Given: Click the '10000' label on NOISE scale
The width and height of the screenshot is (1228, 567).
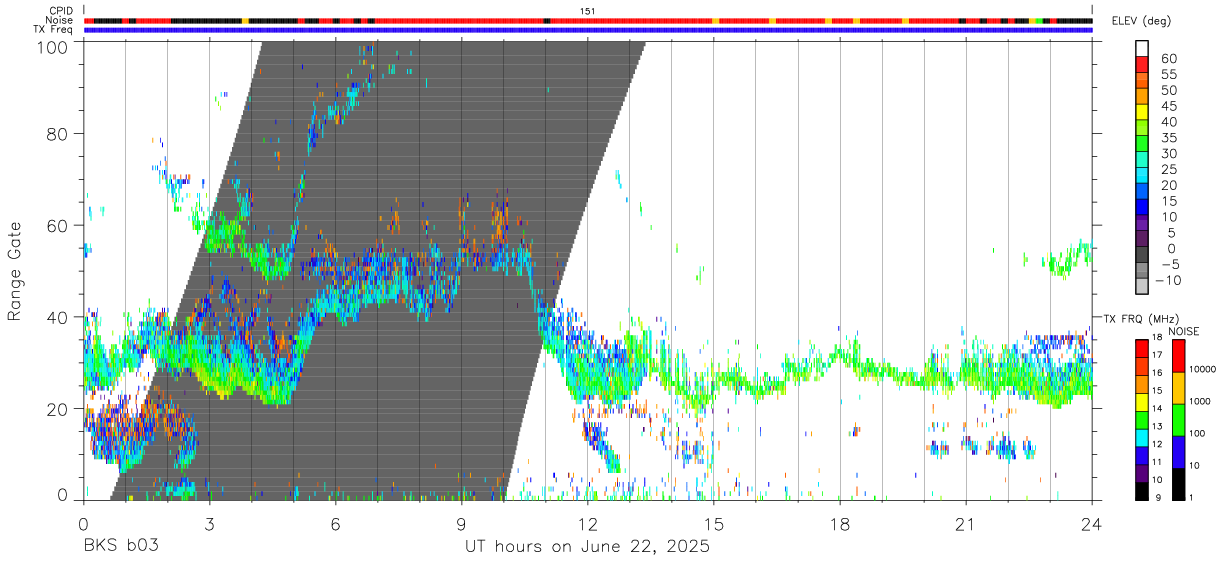Looking at the screenshot, I should click(x=1203, y=368).
